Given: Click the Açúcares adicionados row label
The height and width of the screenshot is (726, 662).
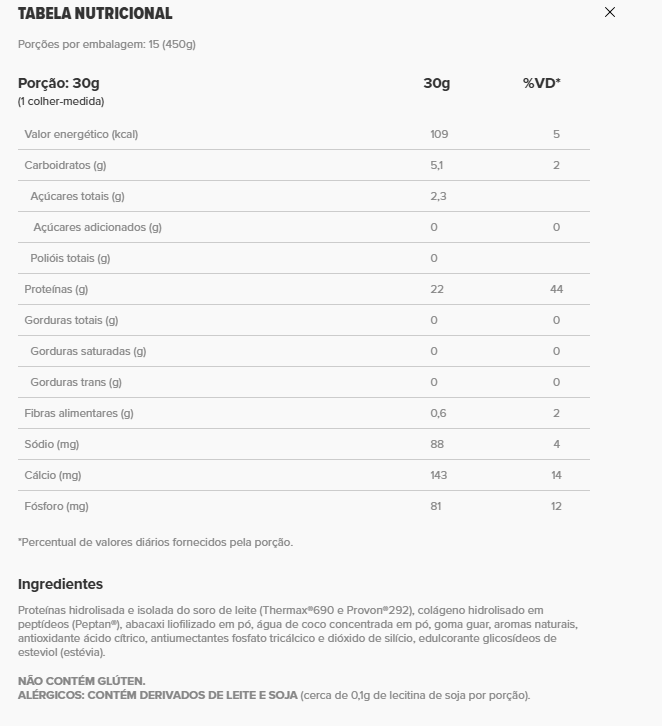Looking at the screenshot, I should [97, 227].
